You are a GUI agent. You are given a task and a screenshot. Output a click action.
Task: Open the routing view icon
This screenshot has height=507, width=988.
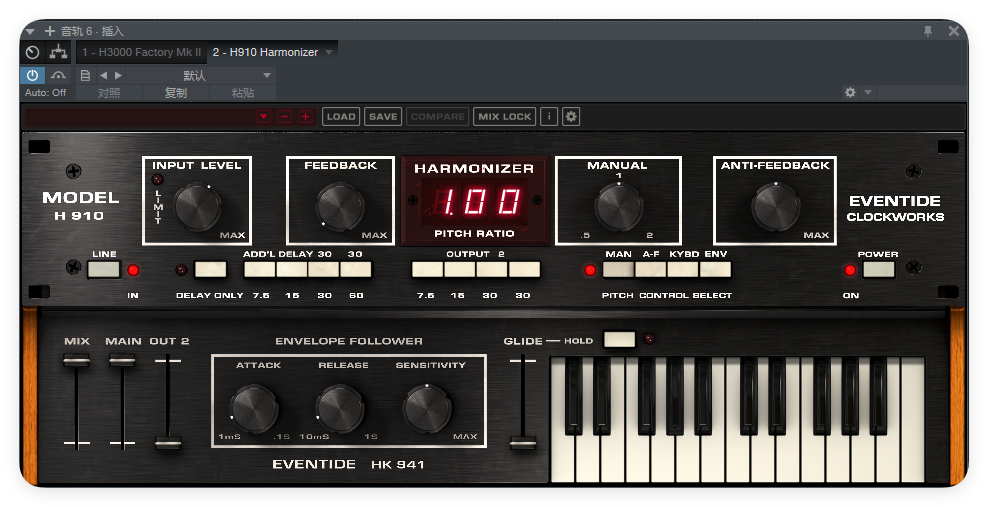pyautogui.click(x=59, y=52)
